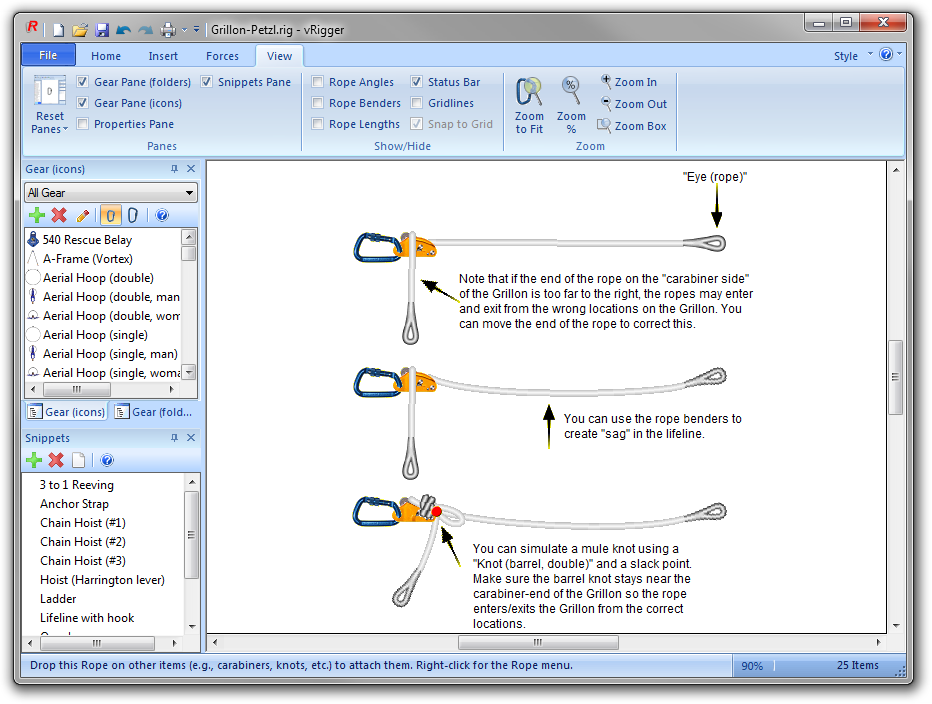932x704 pixels.
Task: Enable the Rope Angles checkbox
Action: click(318, 82)
